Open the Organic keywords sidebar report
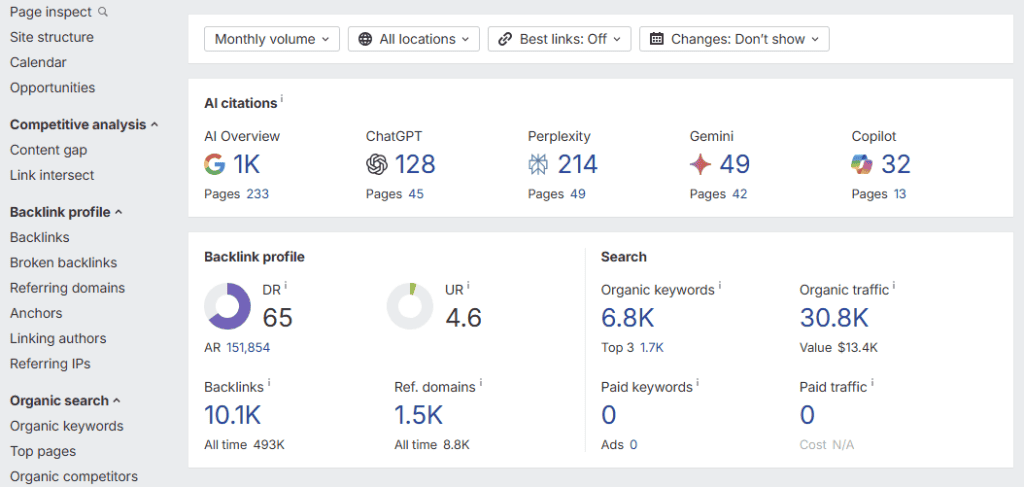The width and height of the screenshot is (1024, 487). click(x=67, y=426)
